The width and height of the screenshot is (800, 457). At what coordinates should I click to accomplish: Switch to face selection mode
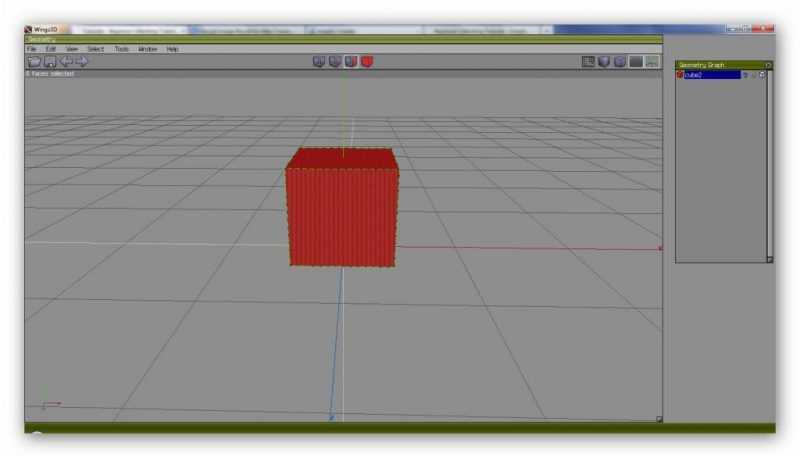click(351, 62)
